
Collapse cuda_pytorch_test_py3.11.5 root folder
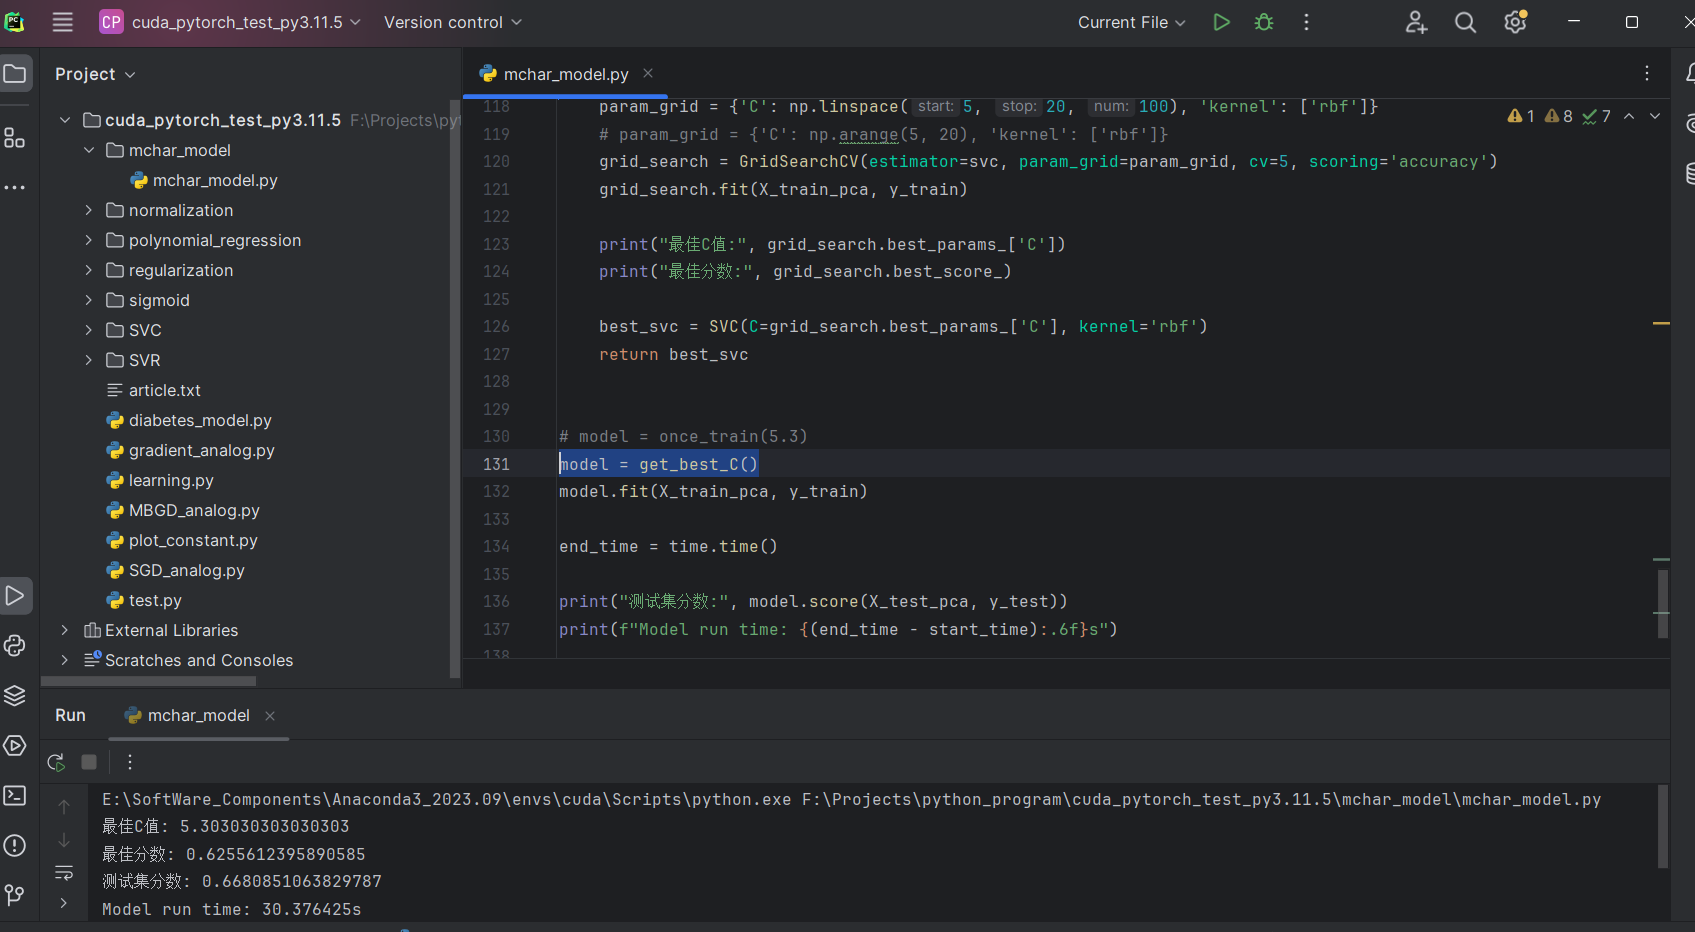pos(65,120)
